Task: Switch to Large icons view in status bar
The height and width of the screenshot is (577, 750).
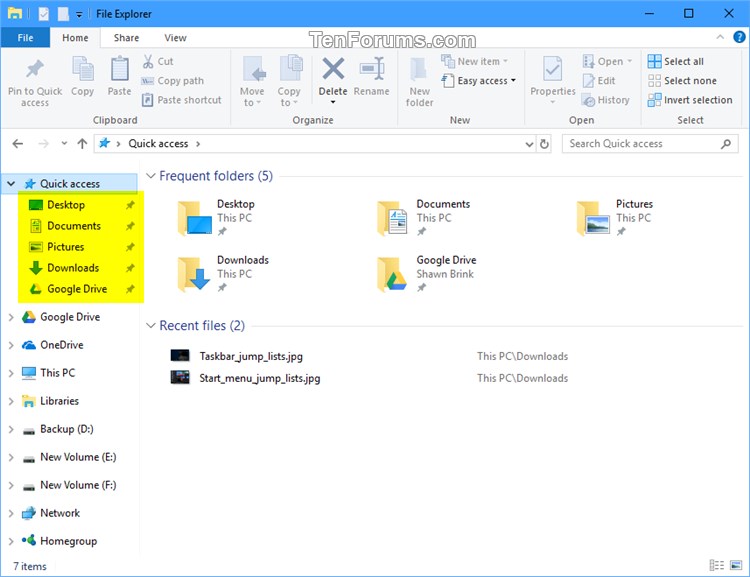Action: click(736, 566)
